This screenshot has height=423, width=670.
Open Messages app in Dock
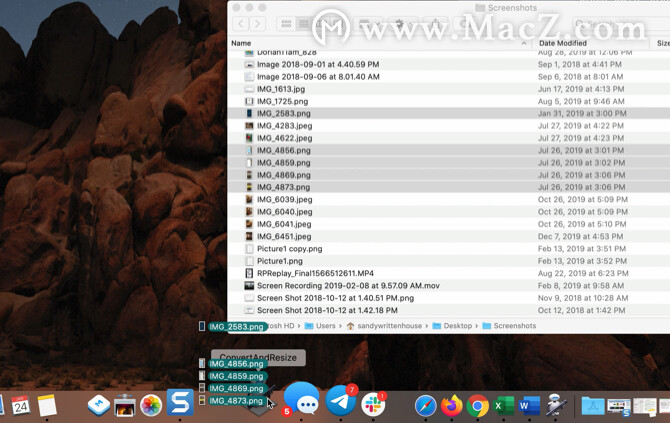point(301,398)
